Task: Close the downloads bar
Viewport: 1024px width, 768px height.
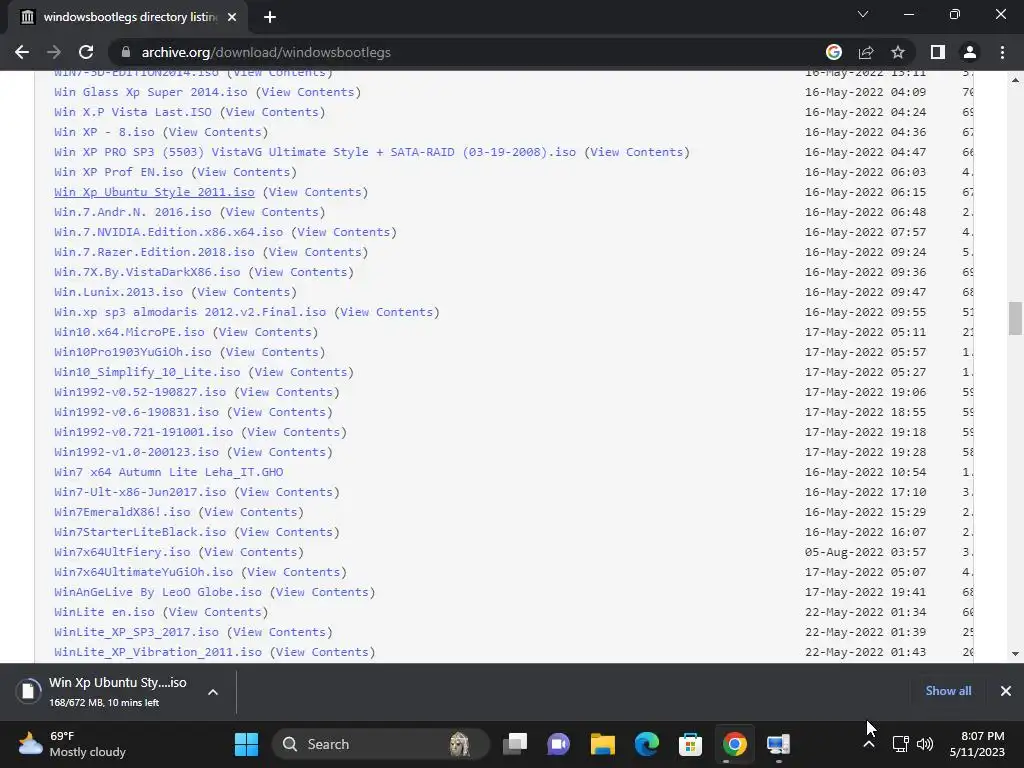Action: point(1006,691)
